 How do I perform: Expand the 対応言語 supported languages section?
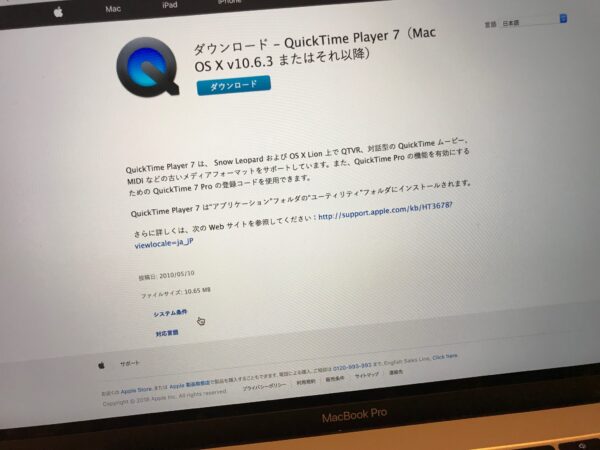(x=167, y=333)
